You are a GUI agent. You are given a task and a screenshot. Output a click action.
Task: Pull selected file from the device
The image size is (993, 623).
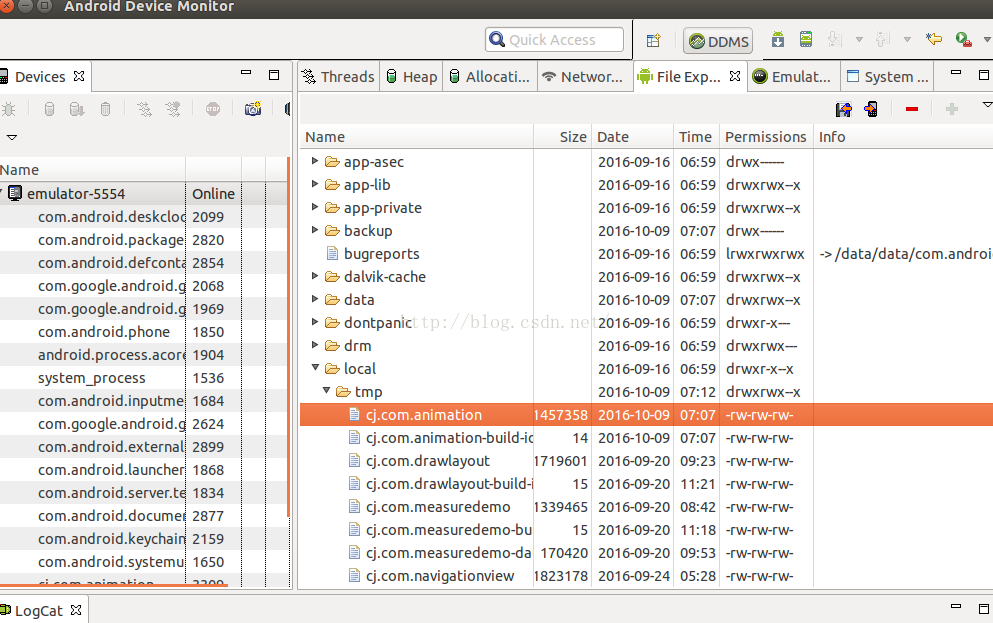pyautogui.click(x=844, y=109)
